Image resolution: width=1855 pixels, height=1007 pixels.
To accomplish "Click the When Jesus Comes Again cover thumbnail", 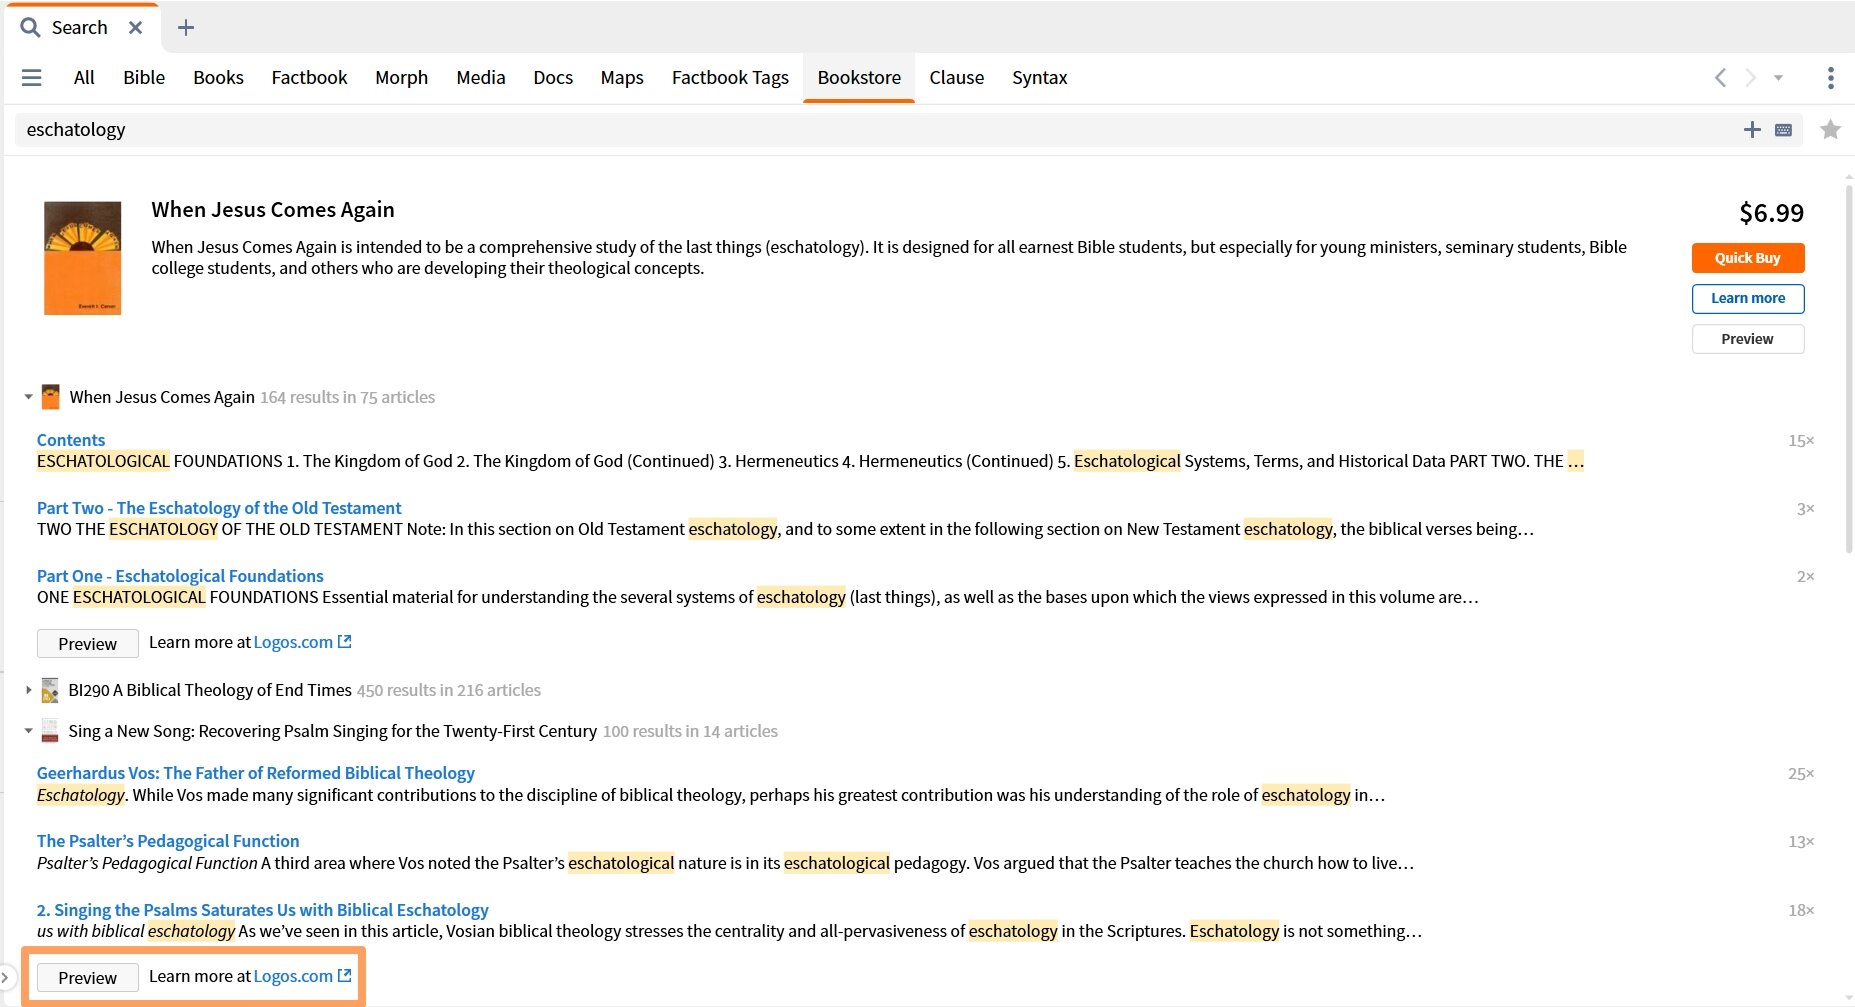I will [x=82, y=258].
